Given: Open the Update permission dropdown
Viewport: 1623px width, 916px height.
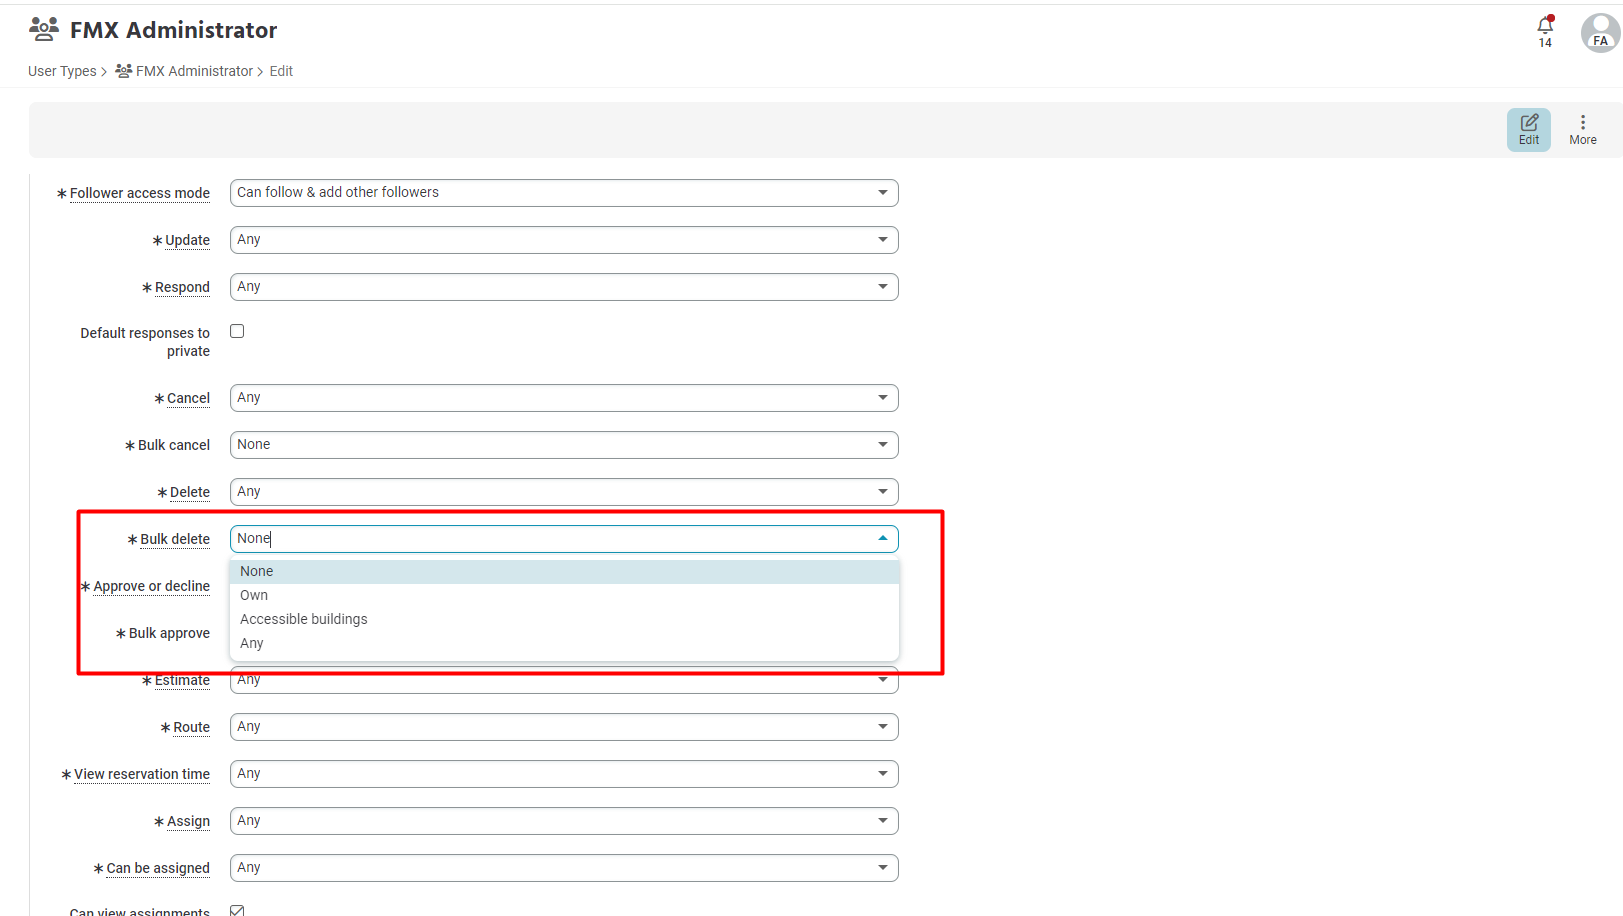Looking at the screenshot, I should pyautogui.click(x=564, y=240).
